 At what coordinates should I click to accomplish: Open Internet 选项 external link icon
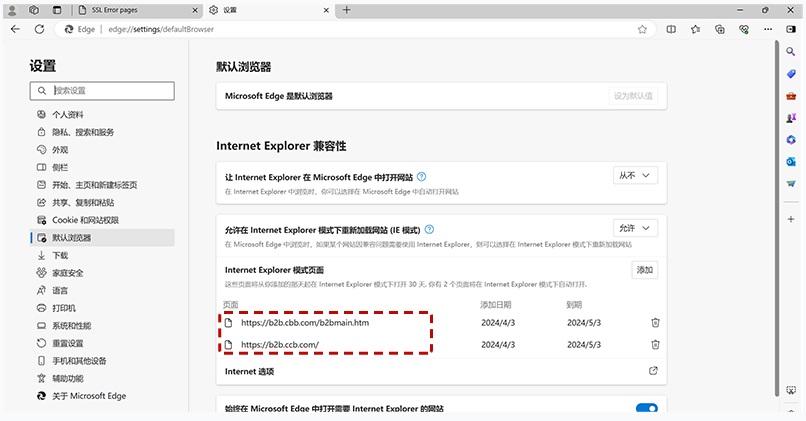click(x=654, y=371)
